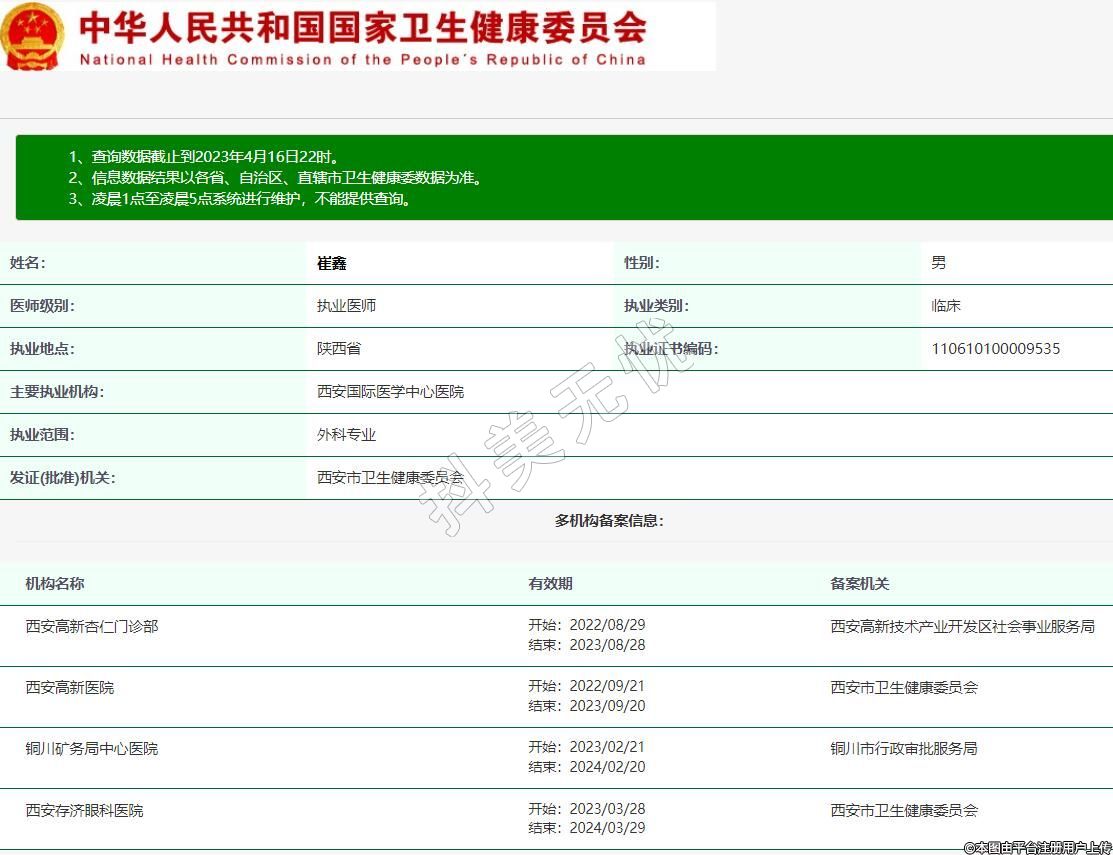Click the national emblem logo
Viewport: 1113px width, 855px height.
click(33, 36)
